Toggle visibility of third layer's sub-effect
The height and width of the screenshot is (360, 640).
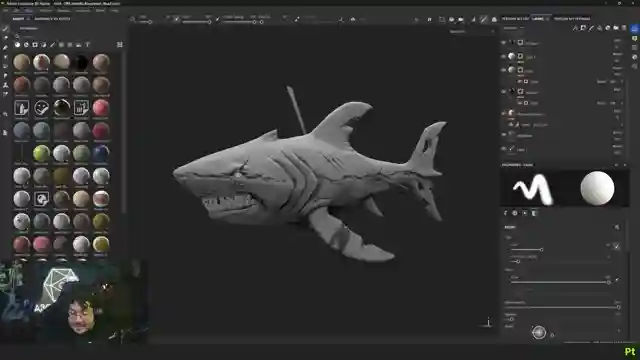coord(519,82)
